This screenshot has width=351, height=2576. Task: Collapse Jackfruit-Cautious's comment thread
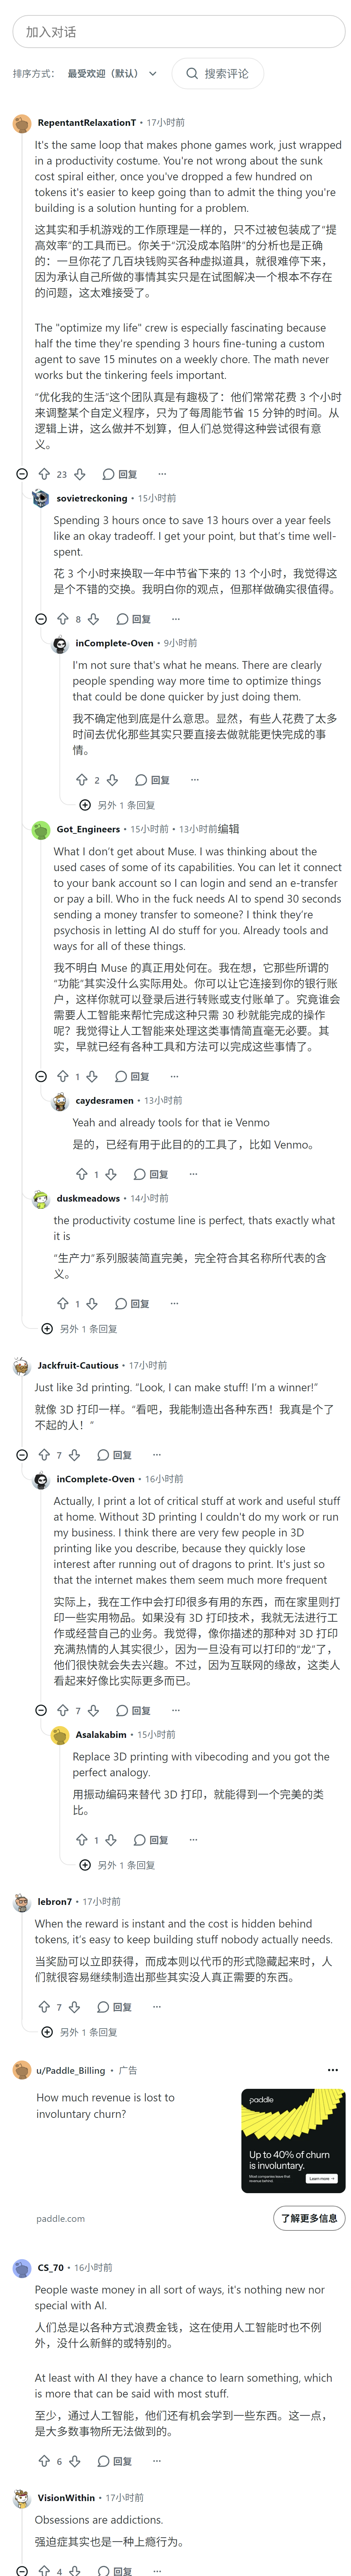point(22,1455)
